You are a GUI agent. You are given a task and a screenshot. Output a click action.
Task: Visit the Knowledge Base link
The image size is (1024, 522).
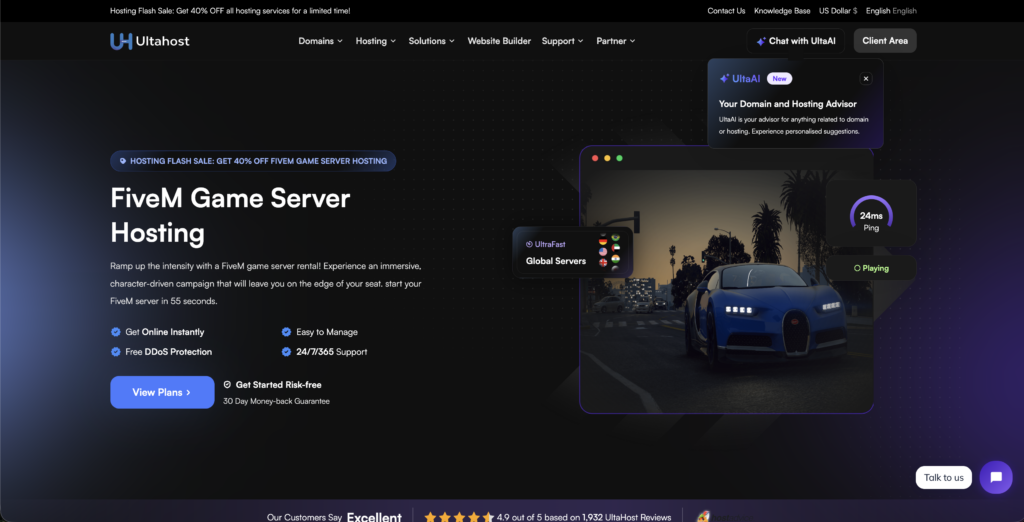[782, 10]
